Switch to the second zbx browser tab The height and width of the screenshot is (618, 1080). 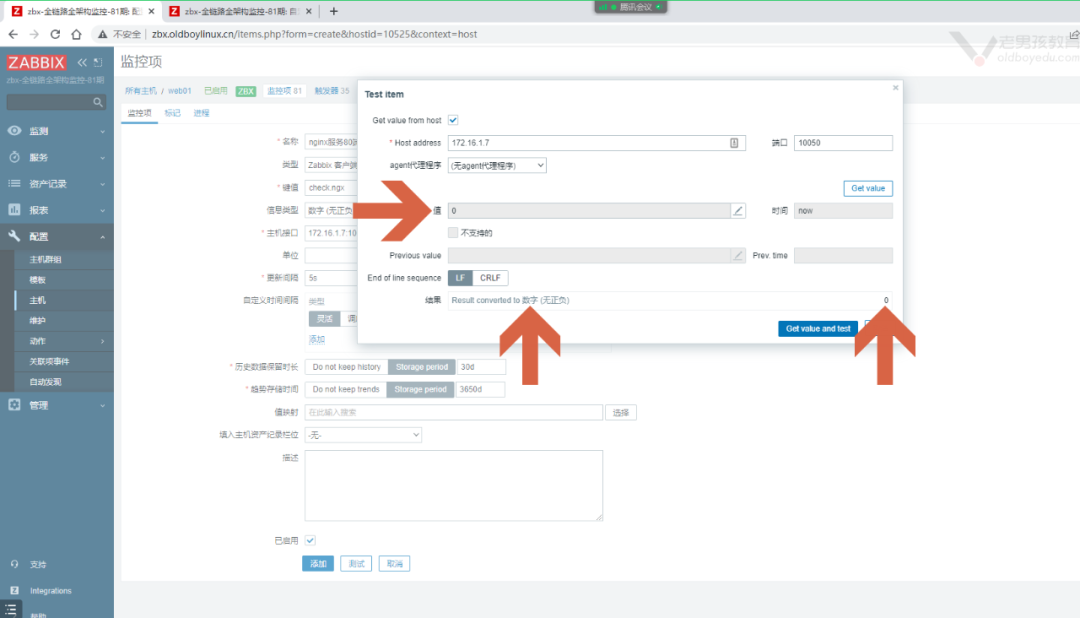pyautogui.click(x=240, y=11)
